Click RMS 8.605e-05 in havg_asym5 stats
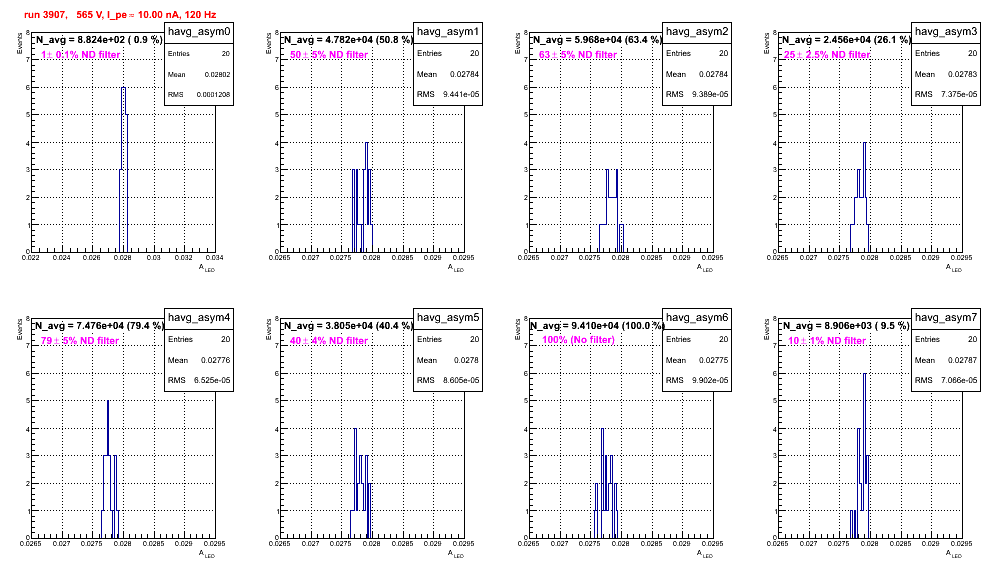 [448, 380]
